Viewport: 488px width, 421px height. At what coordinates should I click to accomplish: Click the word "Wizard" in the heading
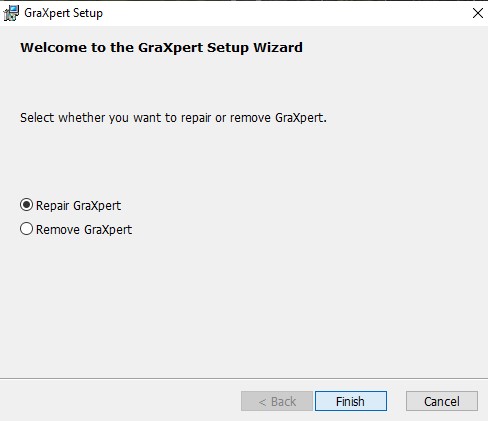(278, 47)
